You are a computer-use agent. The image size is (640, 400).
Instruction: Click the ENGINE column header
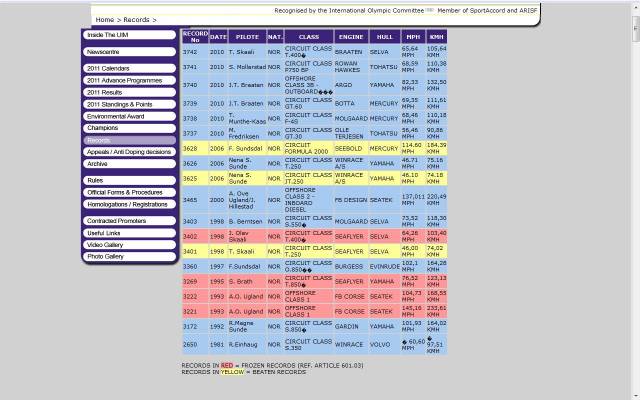click(x=351, y=37)
